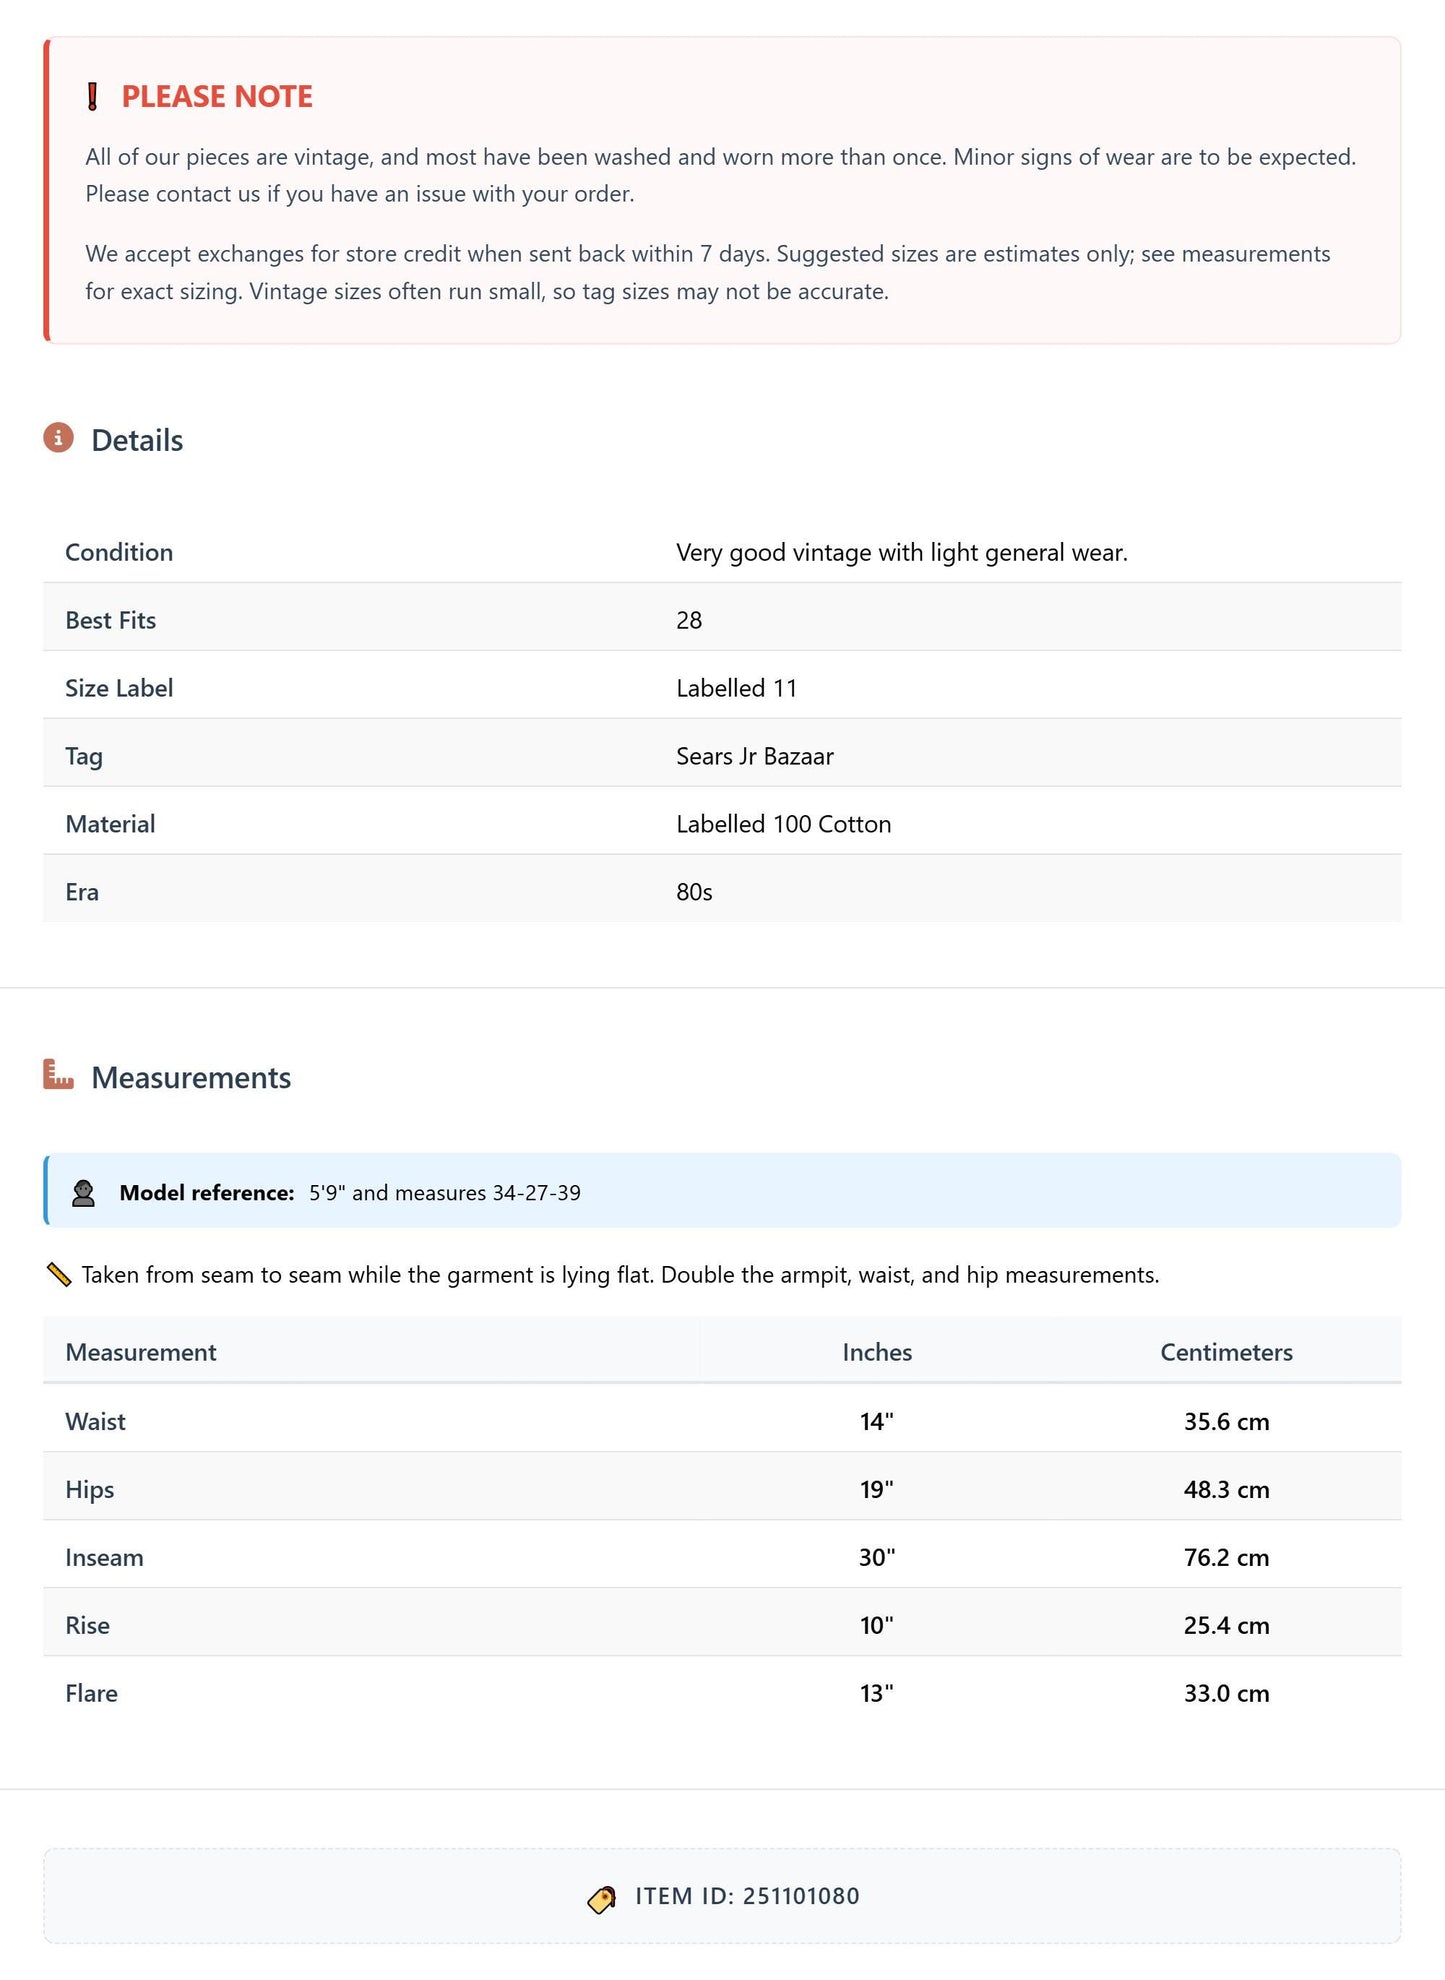Click the Best Fits 28 value

click(689, 620)
